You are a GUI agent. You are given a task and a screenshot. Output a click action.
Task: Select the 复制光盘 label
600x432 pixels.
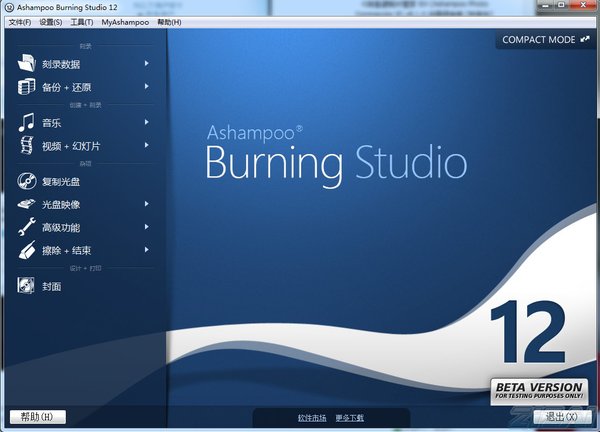point(61,182)
